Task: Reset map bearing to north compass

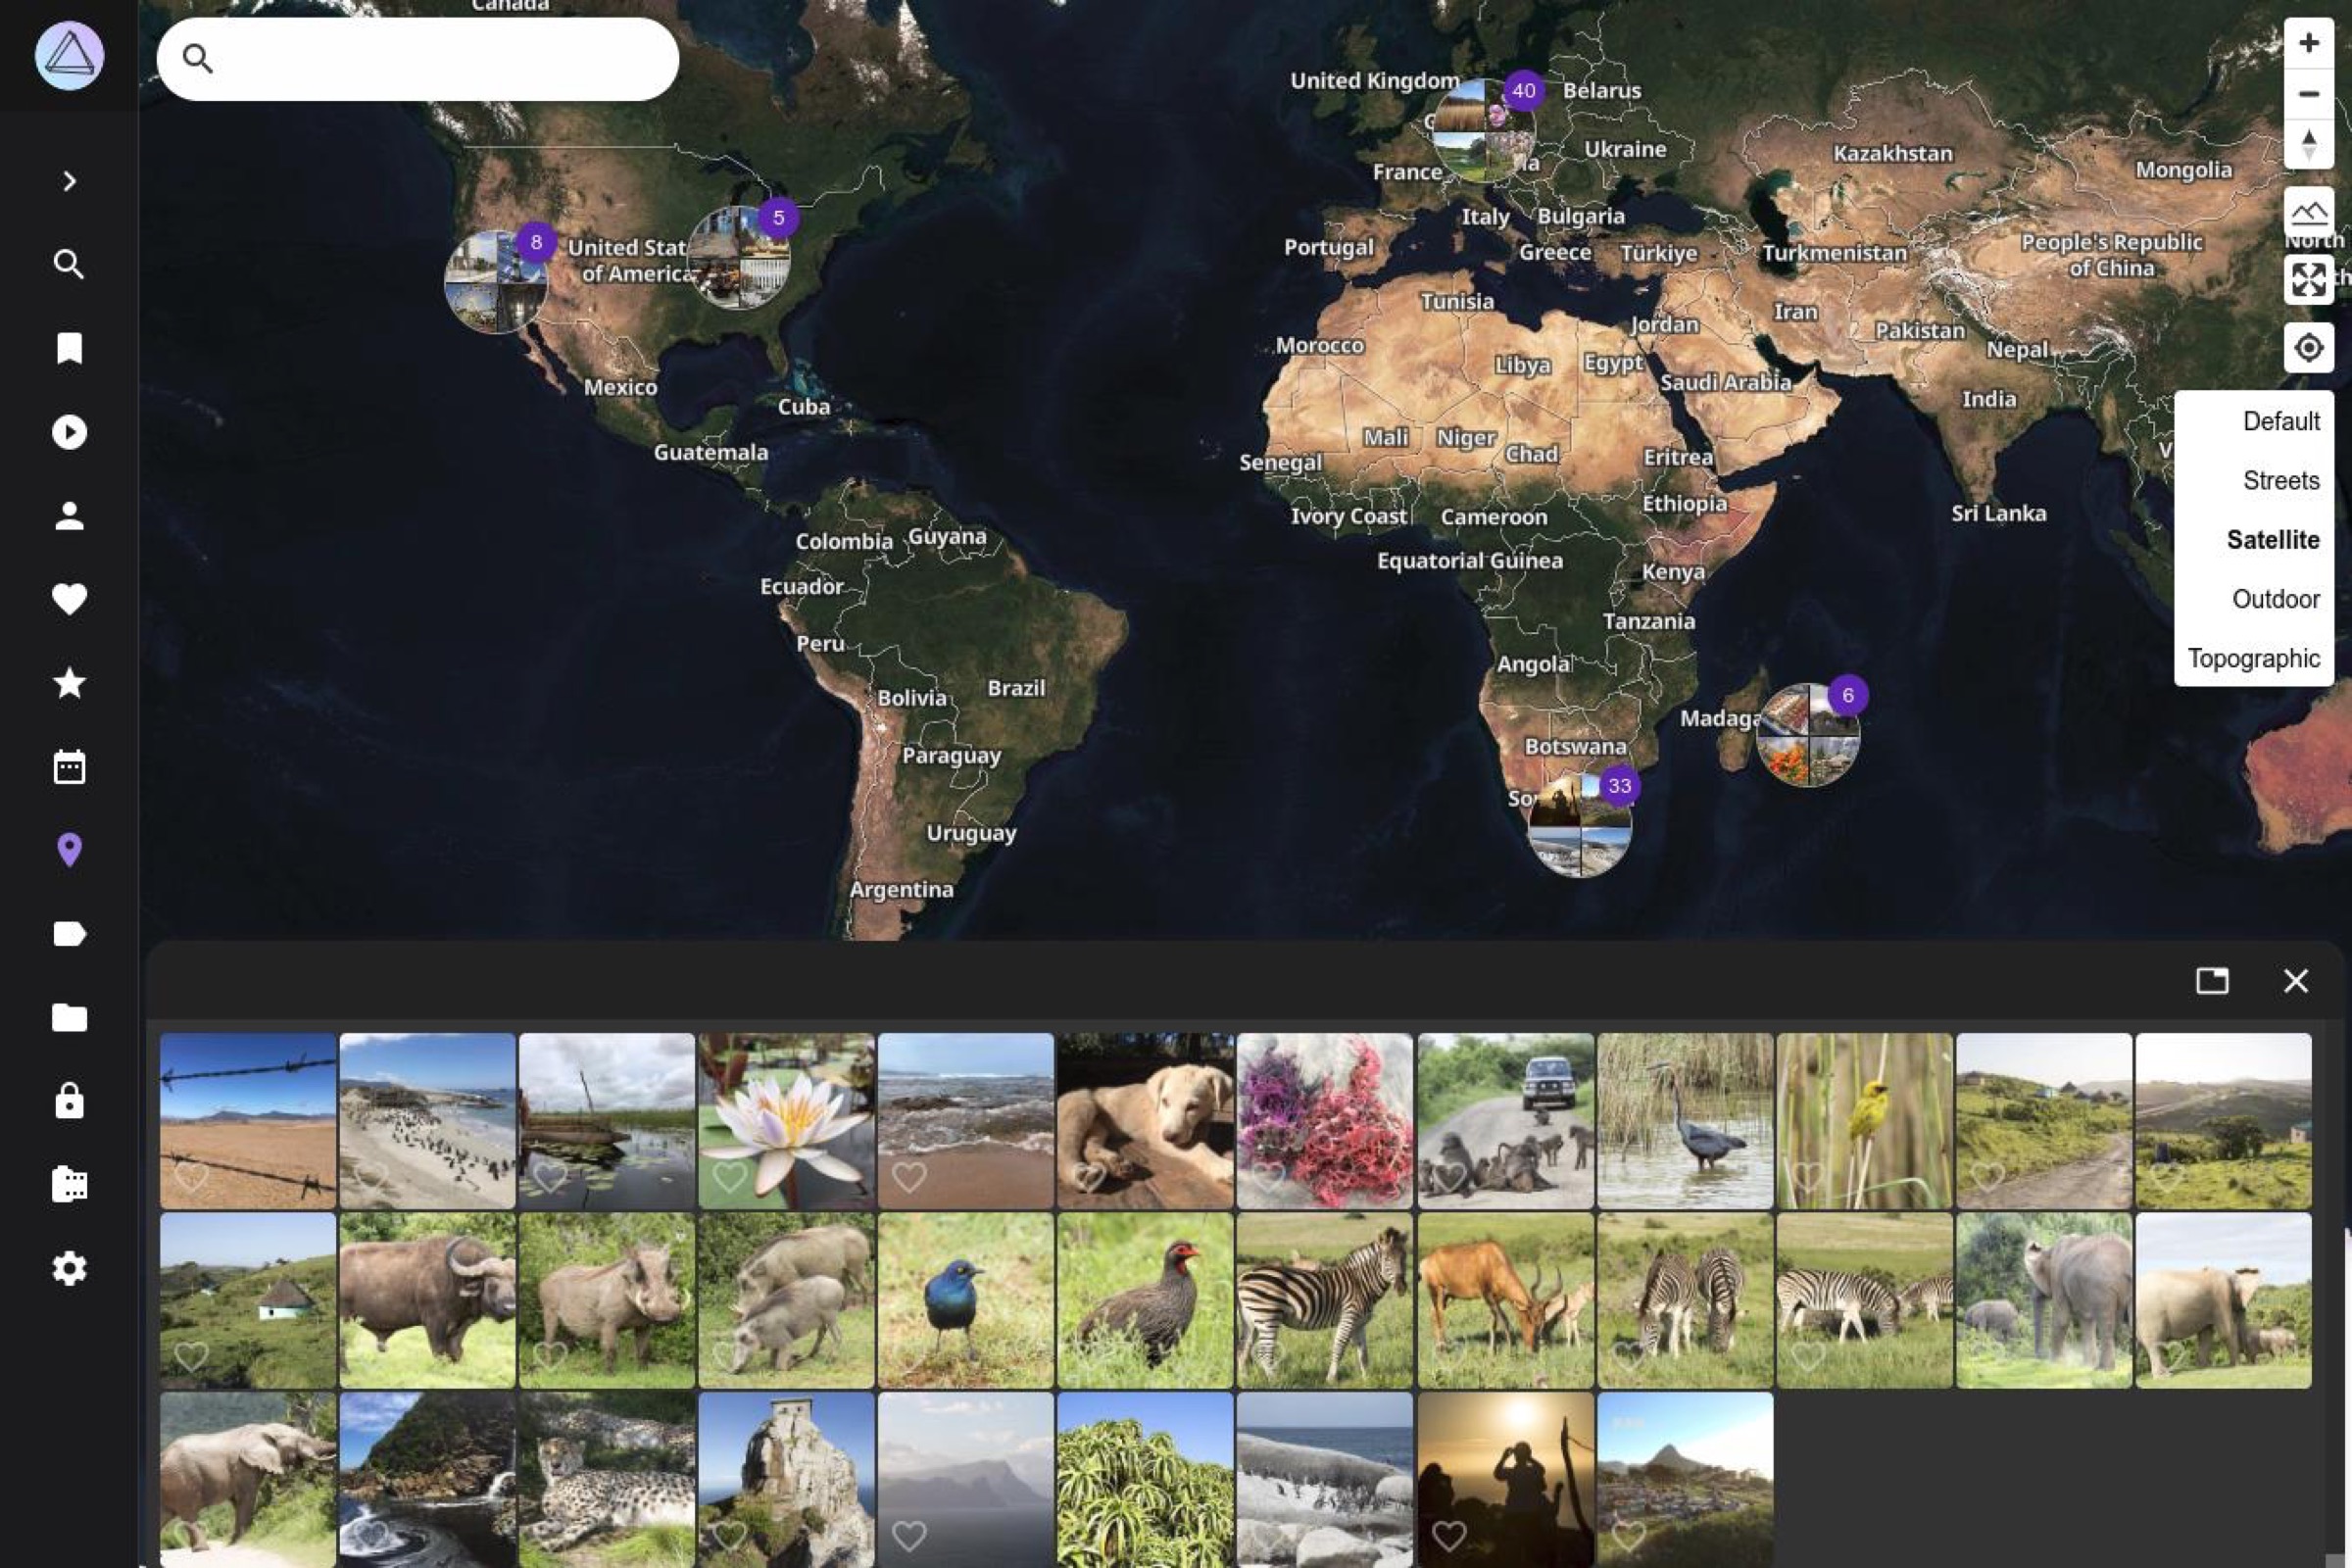Action: (2308, 144)
